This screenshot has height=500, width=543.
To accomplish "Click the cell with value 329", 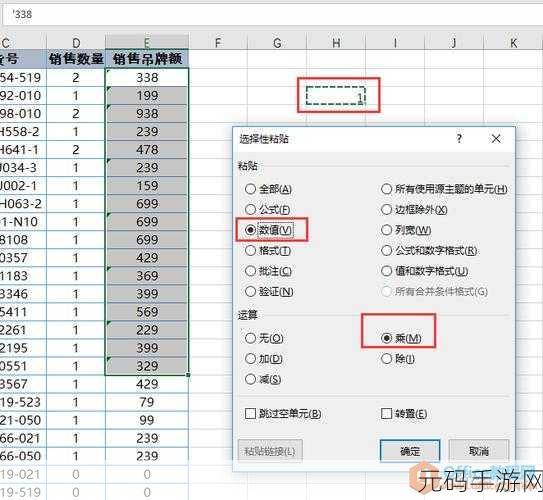I will click(147, 366).
